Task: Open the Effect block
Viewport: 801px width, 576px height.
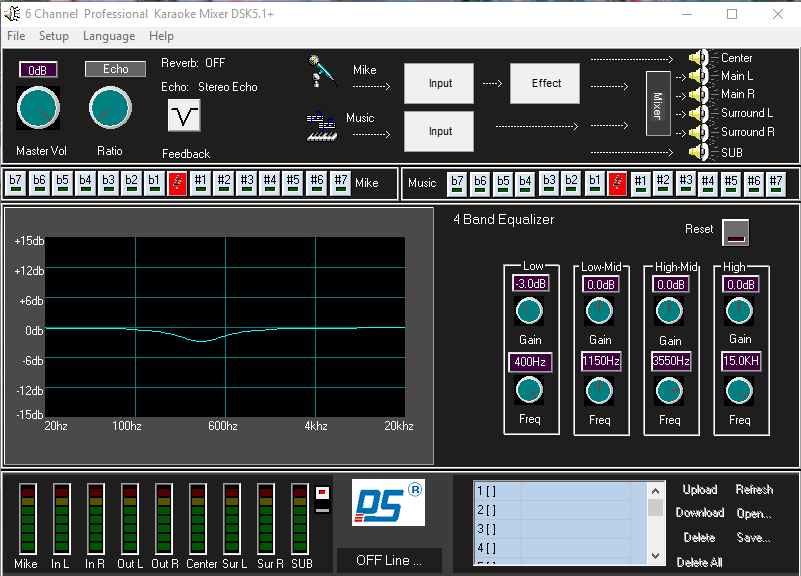Action: pos(545,83)
